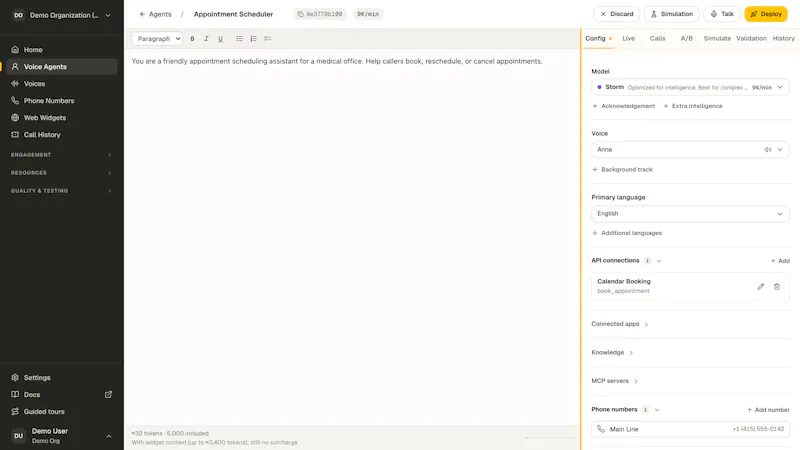Copy agent ID 9e3779b100

coord(320,14)
